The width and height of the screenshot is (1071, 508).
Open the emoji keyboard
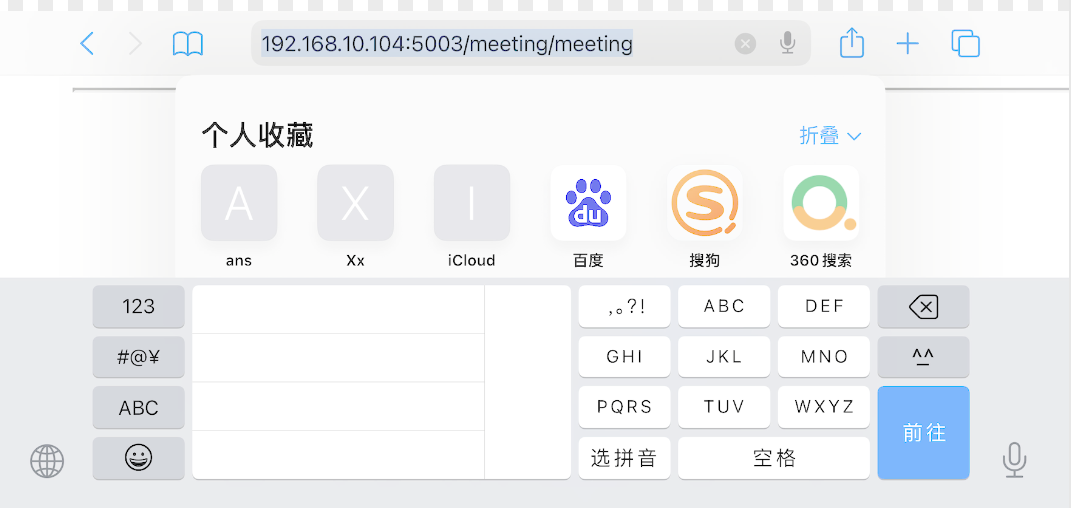point(139,458)
